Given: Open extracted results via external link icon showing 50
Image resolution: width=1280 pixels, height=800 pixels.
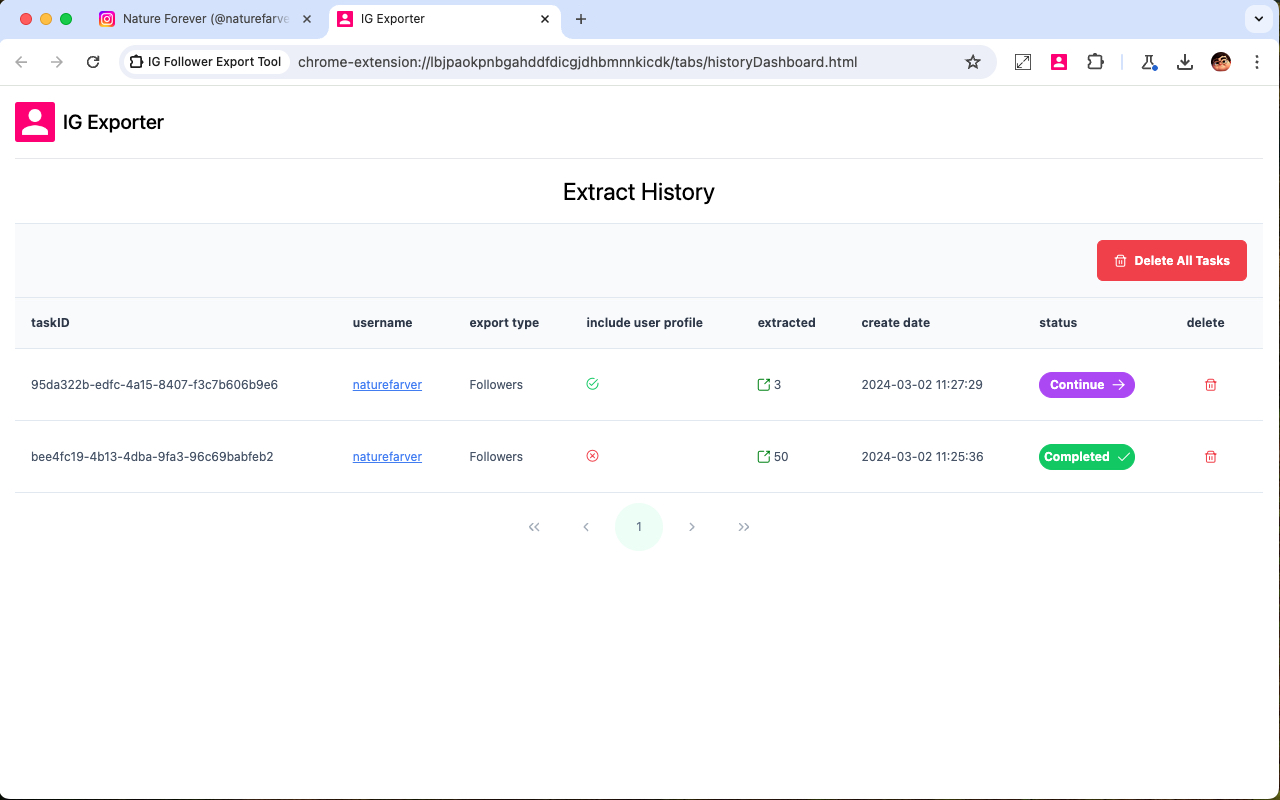Looking at the screenshot, I should (763, 456).
